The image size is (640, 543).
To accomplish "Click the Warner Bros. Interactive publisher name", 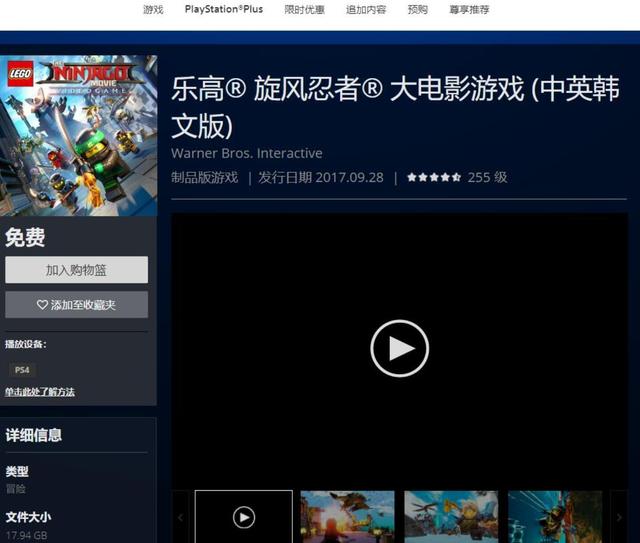I will click(x=247, y=153).
